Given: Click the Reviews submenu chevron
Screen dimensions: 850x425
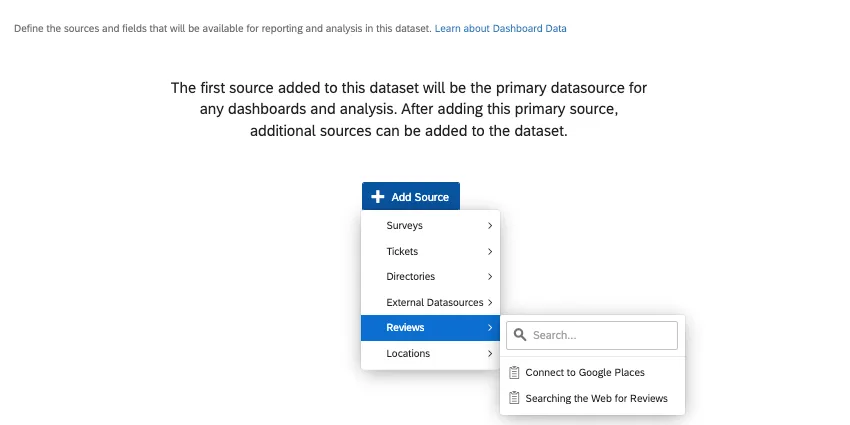Looking at the screenshot, I should [x=490, y=328].
